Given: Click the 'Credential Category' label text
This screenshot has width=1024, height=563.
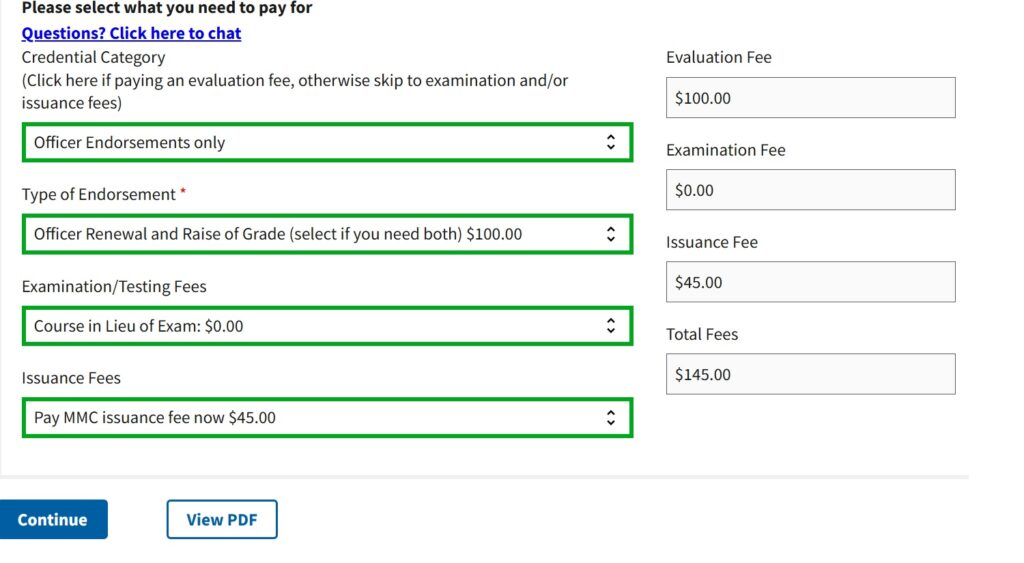Looking at the screenshot, I should [x=93, y=57].
